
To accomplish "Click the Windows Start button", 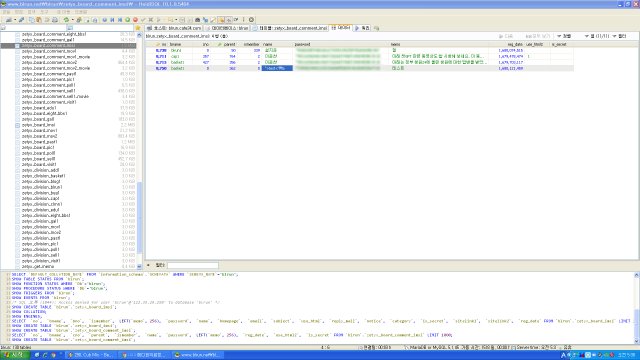I will tap(15, 355).
